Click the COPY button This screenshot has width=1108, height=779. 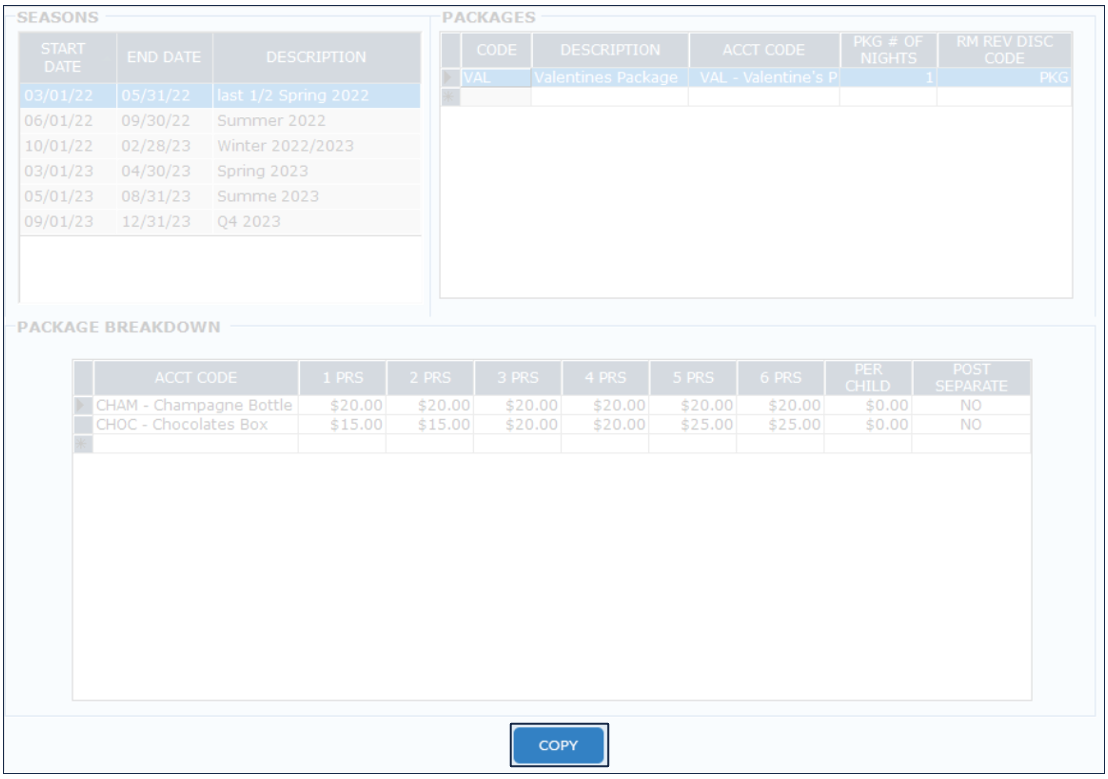[x=558, y=745]
